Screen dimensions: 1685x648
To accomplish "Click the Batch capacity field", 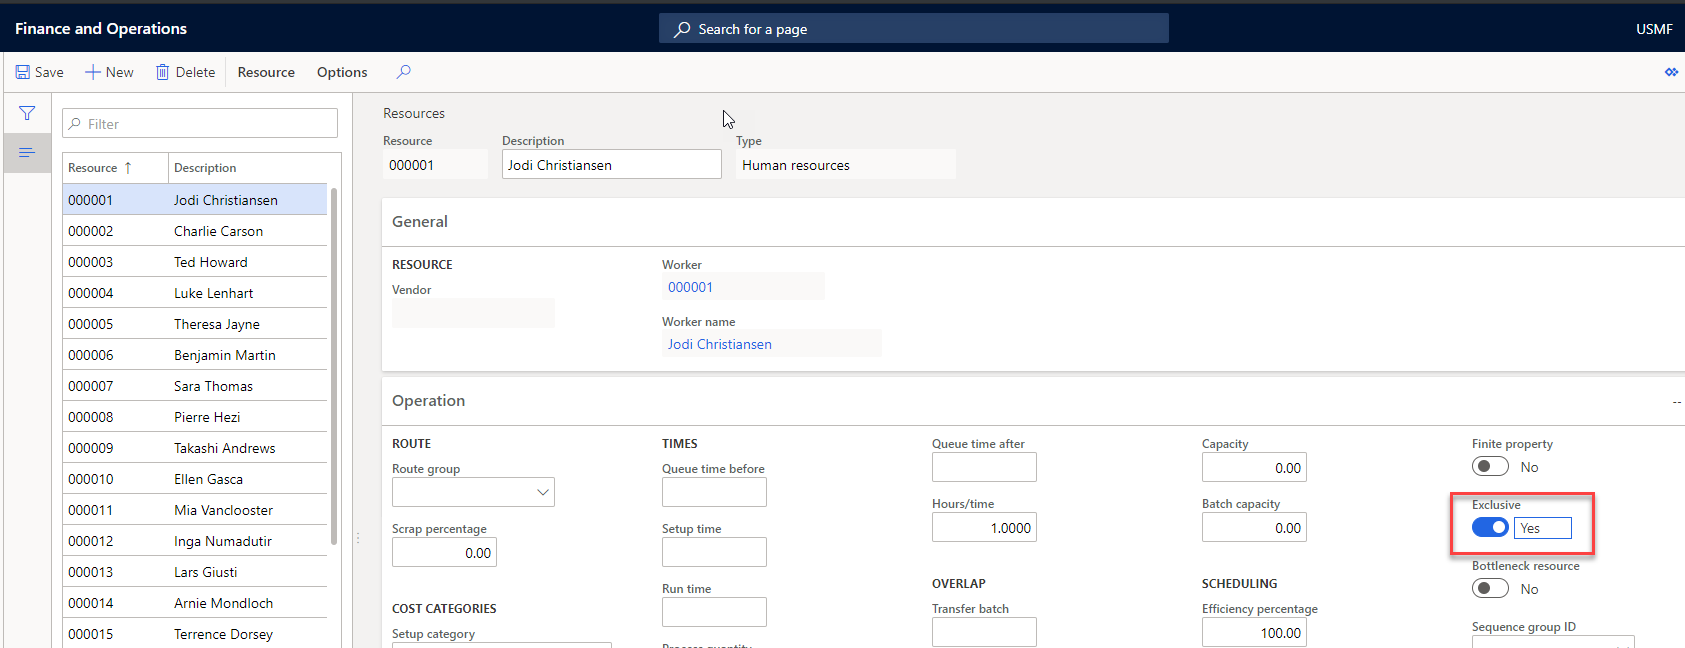I will point(1254,528).
